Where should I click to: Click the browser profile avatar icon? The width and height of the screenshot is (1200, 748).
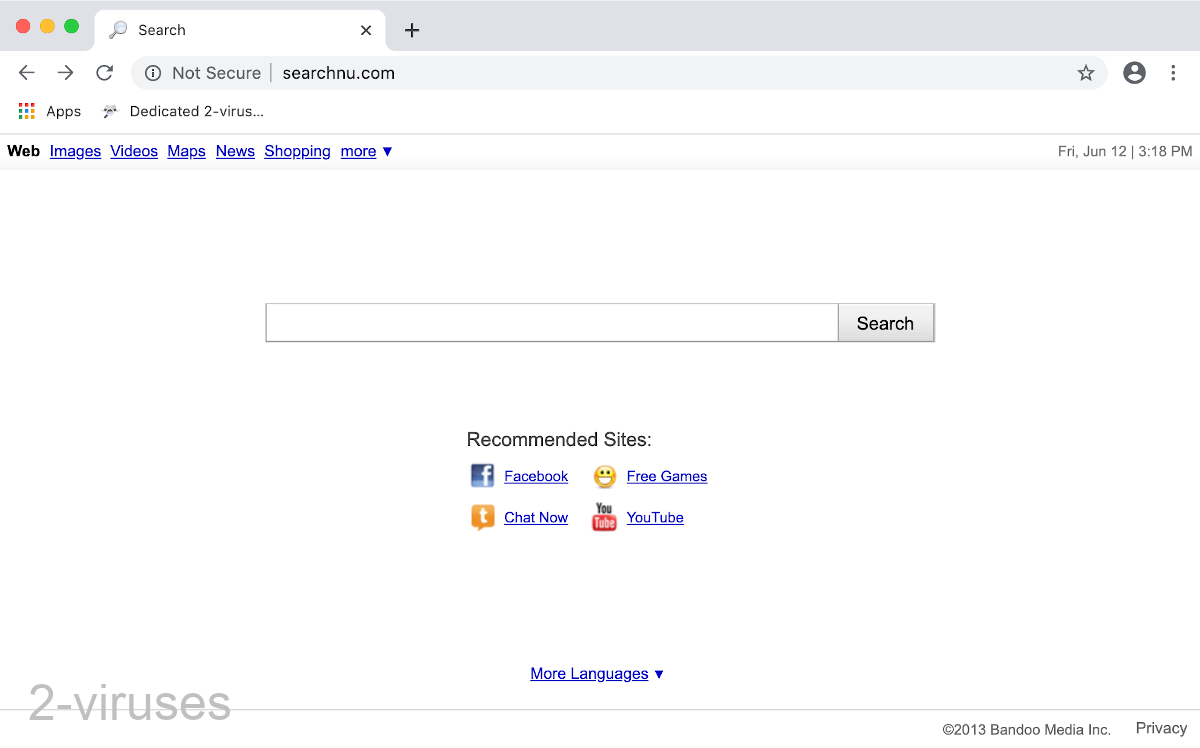click(x=1134, y=72)
